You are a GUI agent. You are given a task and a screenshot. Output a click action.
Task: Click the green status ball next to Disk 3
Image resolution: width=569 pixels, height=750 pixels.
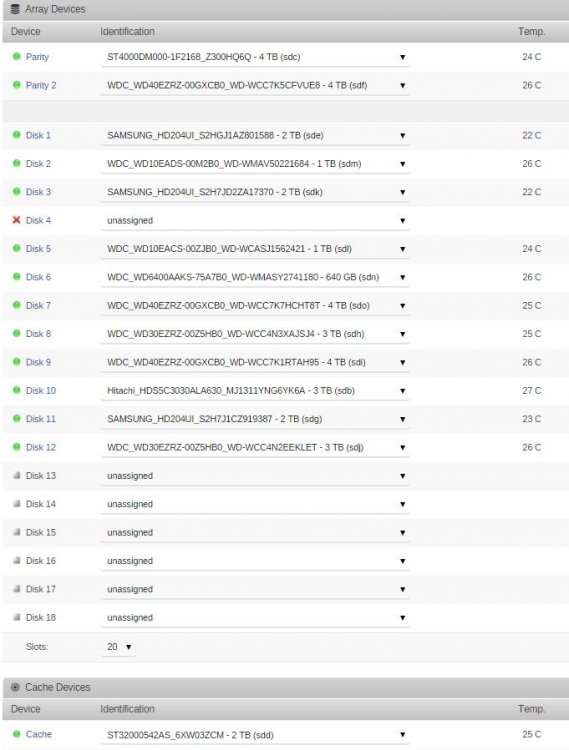point(17,191)
